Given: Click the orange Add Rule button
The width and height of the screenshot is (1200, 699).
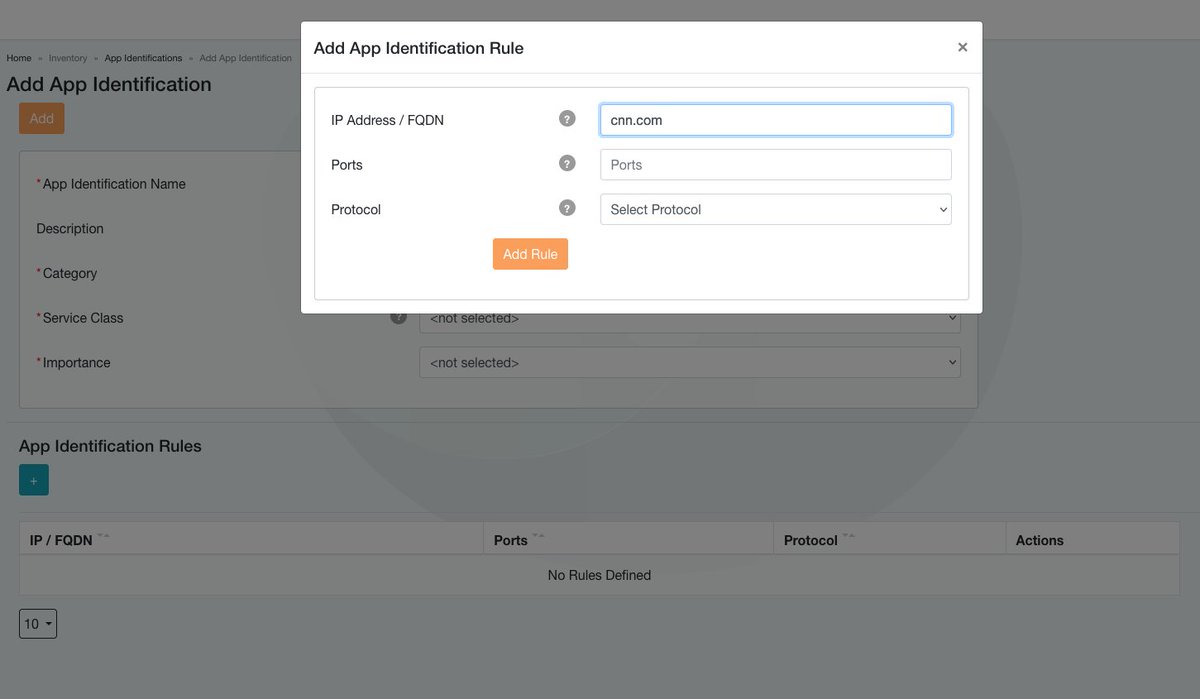Looking at the screenshot, I should [530, 254].
